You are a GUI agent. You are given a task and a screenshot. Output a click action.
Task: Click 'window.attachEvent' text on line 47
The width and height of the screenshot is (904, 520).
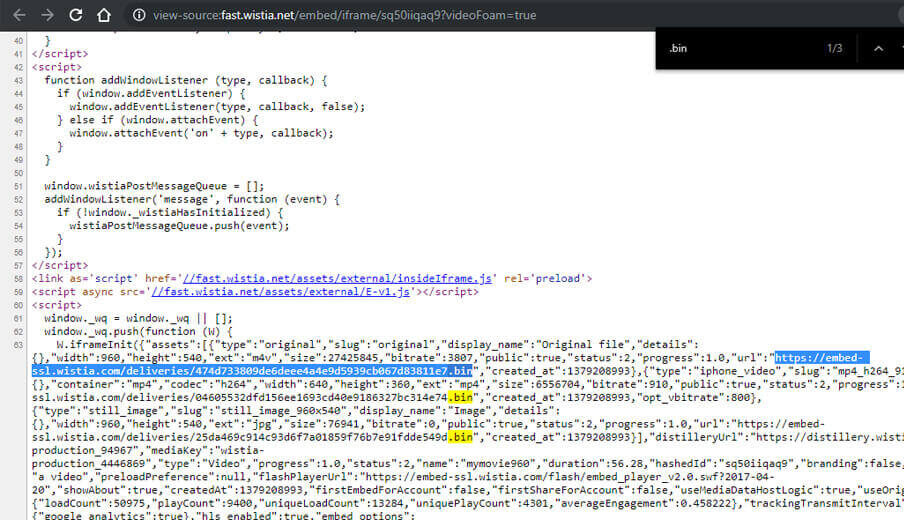pyautogui.click(x=126, y=133)
